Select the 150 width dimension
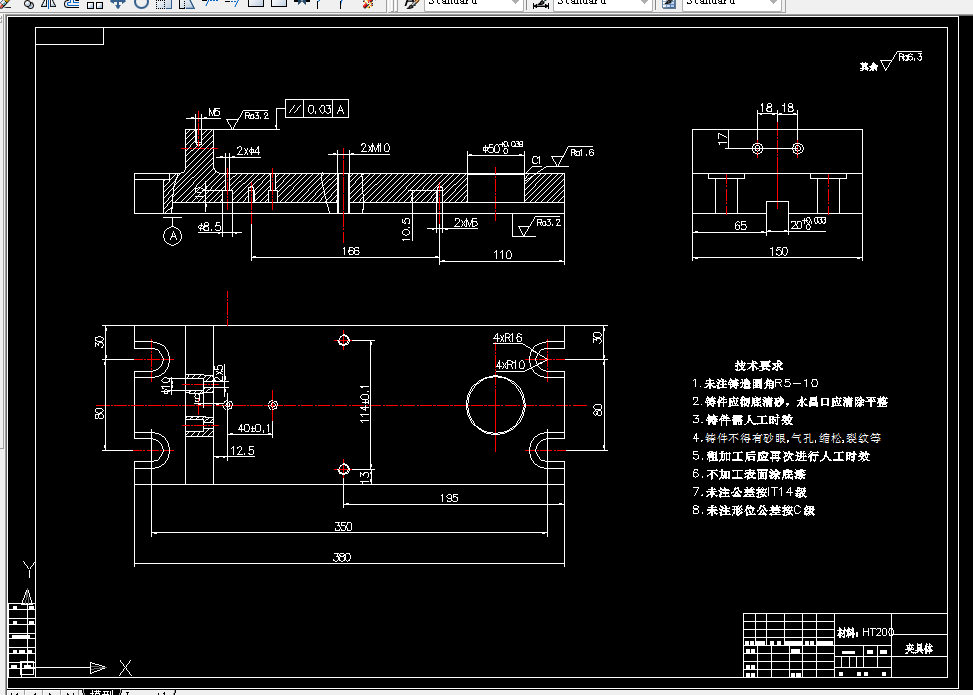 click(x=778, y=251)
